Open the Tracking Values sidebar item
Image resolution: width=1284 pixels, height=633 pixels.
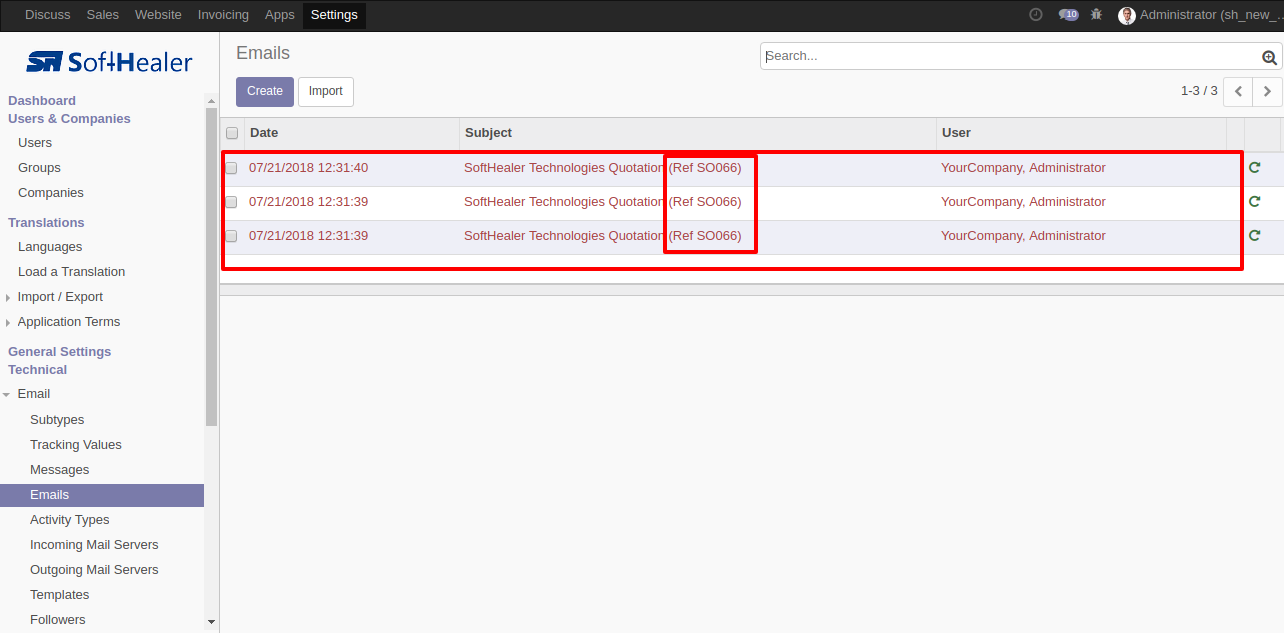[x=76, y=445]
